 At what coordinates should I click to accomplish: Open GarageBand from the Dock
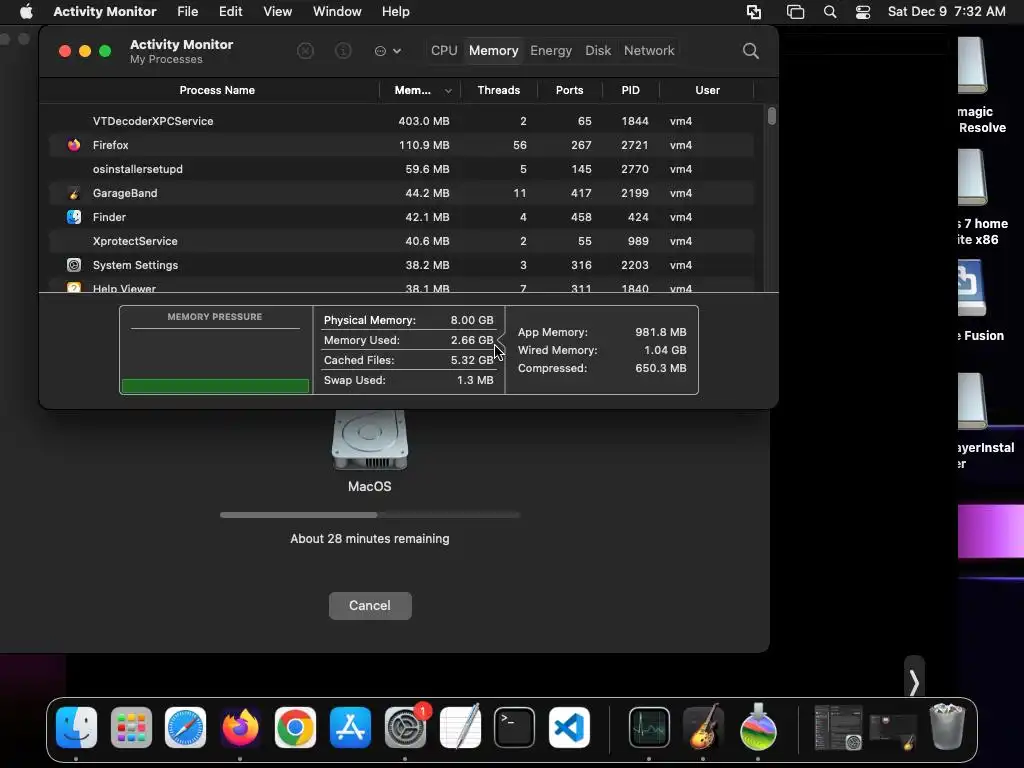(703, 727)
